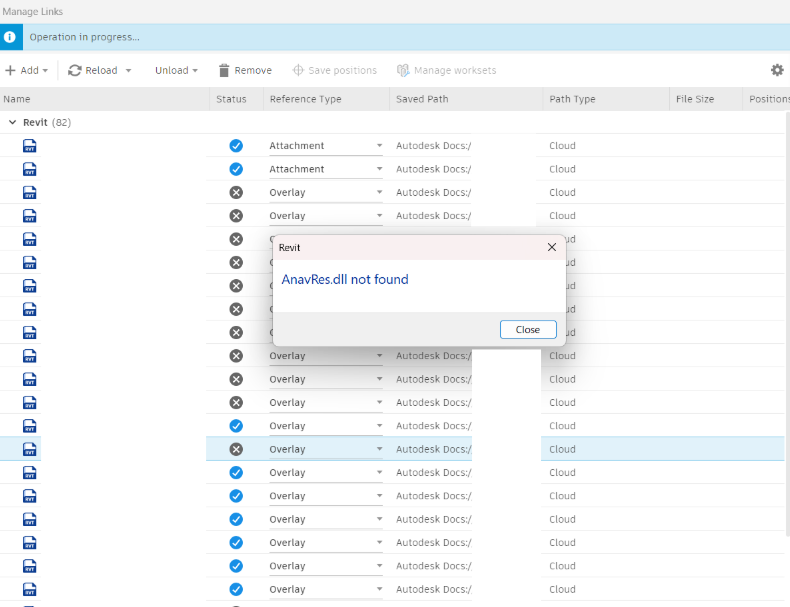Open the Add dropdown in the toolbar
Image resolution: width=790 pixels, height=607 pixels.
coord(27,70)
